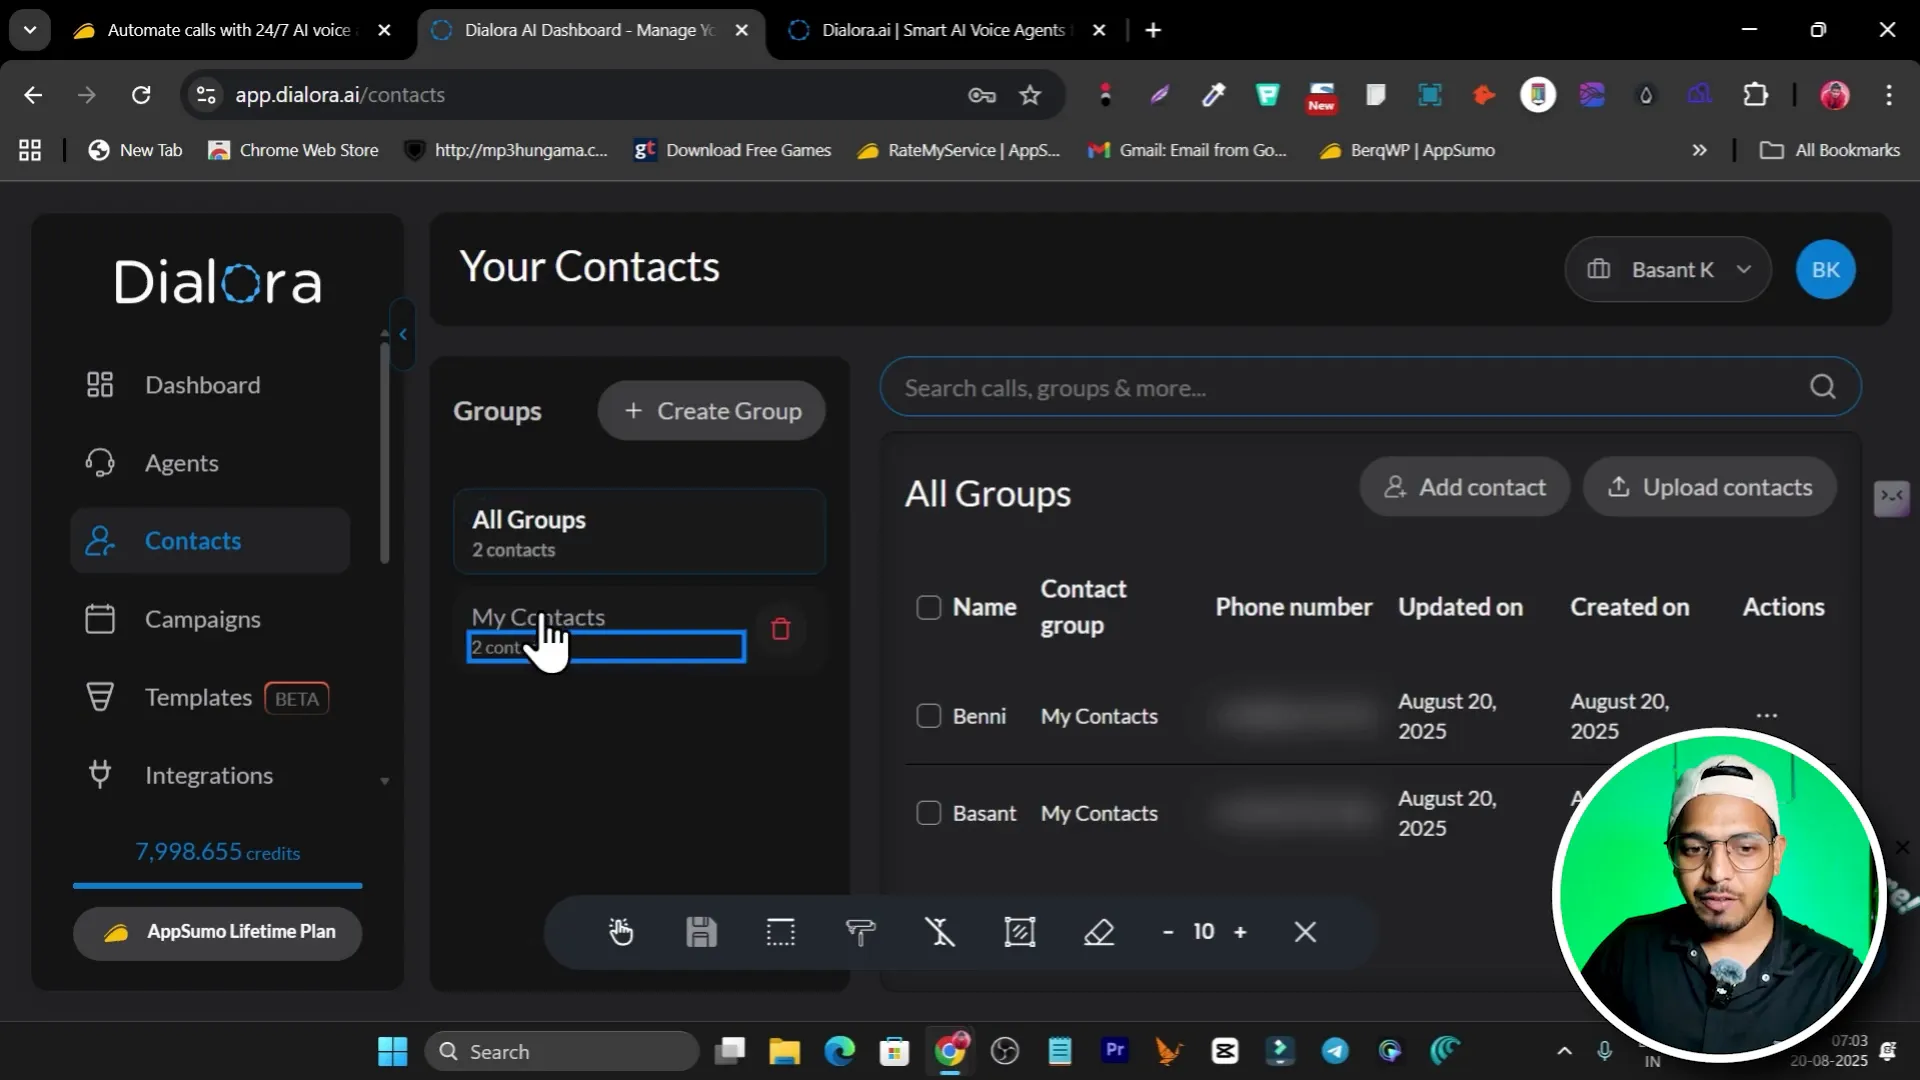Delete the My Contacts group with the trash icon

pyautogui.click(x=780, y=629)
